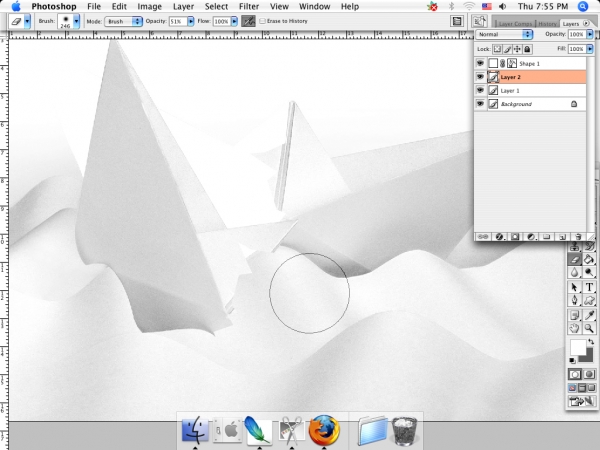Toggle lock transparent pixels
The image size is (600, 450).
click(x=497, y=49)
